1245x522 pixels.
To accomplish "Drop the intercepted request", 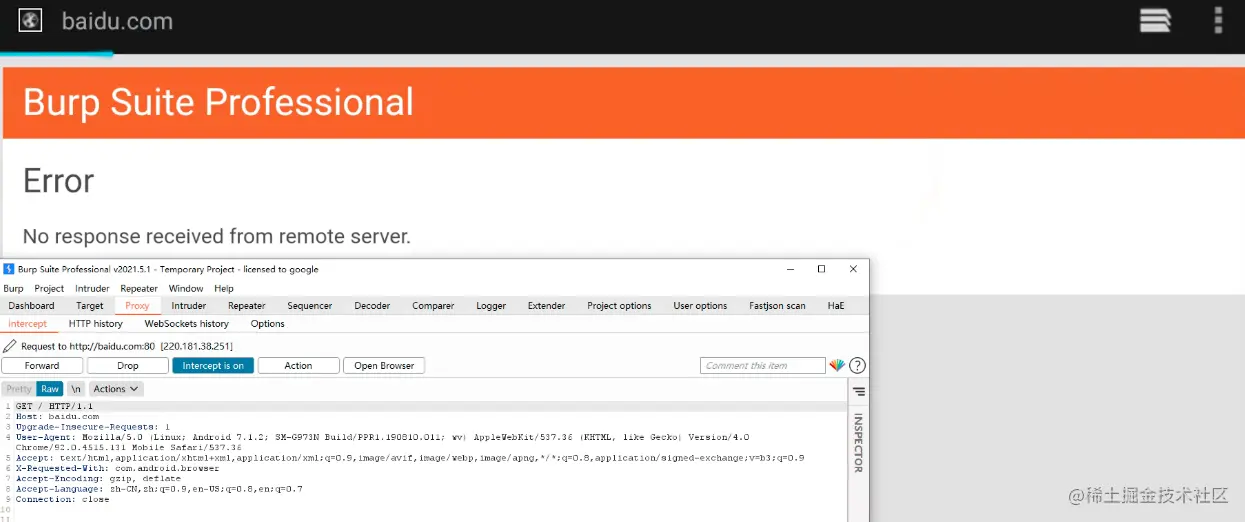I will (128, 366).
